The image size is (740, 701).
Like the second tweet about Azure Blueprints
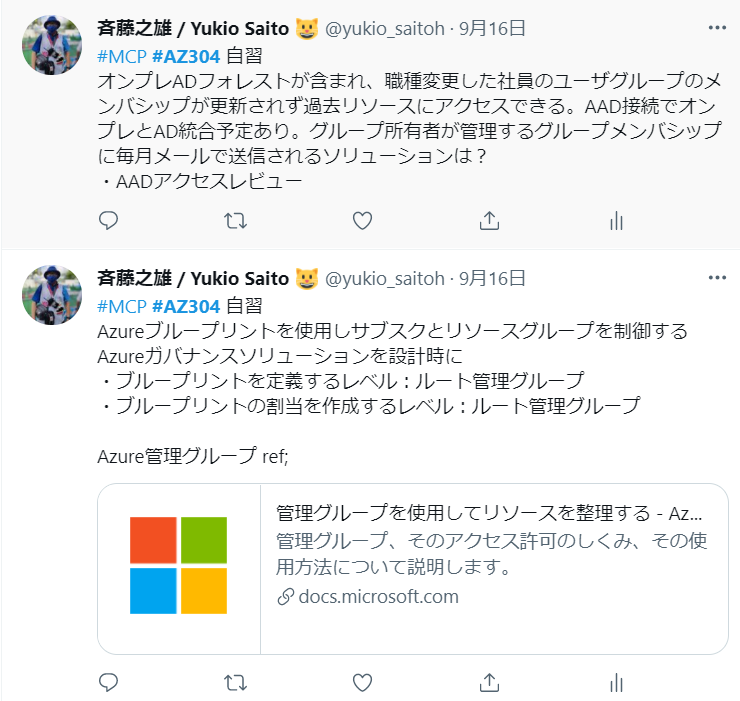362,682
